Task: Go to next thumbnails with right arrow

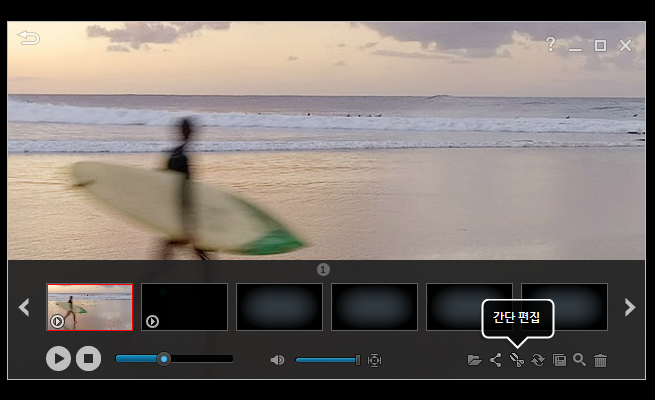Action: click(x=630, y=307)
